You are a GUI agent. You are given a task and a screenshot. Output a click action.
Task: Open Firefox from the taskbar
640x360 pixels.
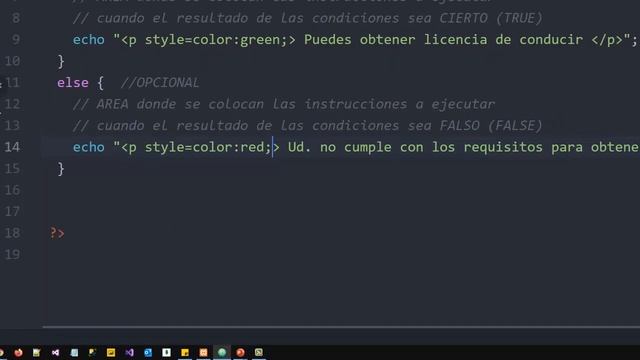click(x=18, y=352)
